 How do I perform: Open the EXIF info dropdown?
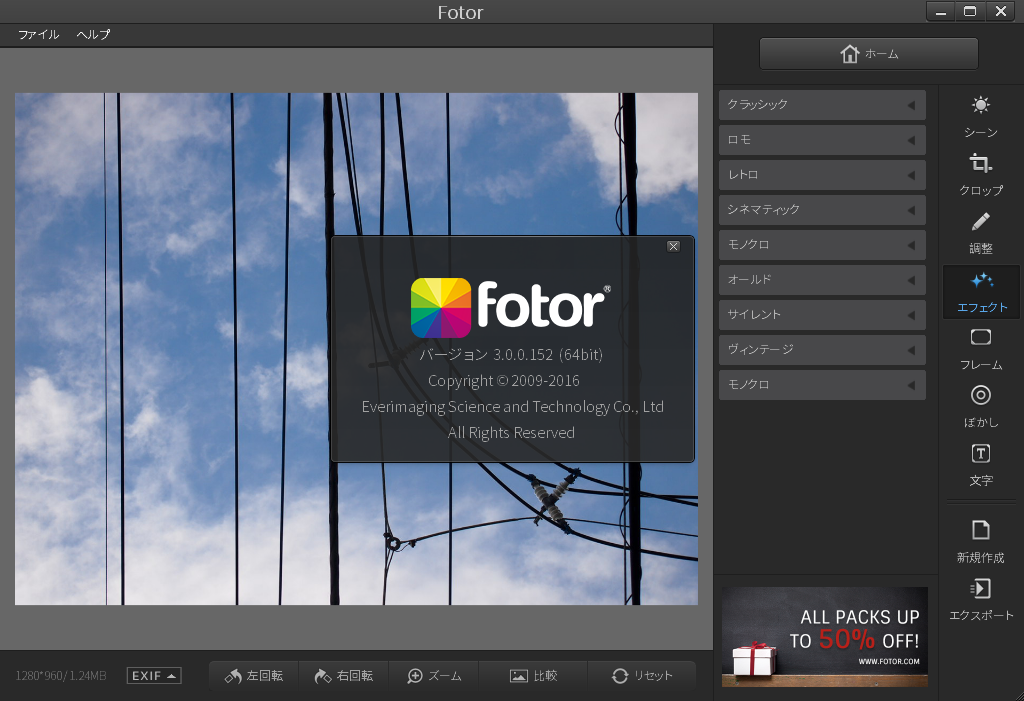click(x=152, y=675)
